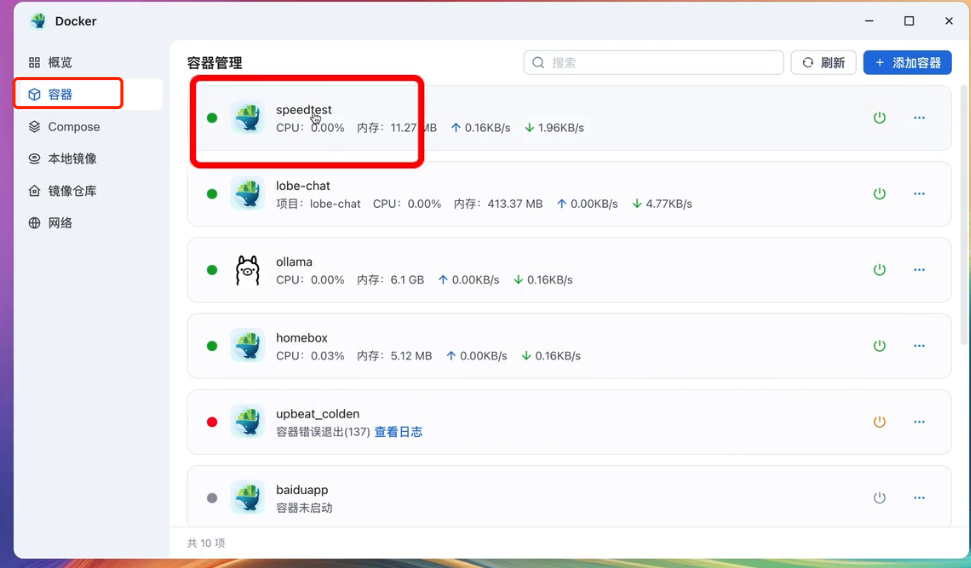The image size is (971, 568).
Task: Click the Compose layers icon in sidebar
Action: click(x=34, y=126)
